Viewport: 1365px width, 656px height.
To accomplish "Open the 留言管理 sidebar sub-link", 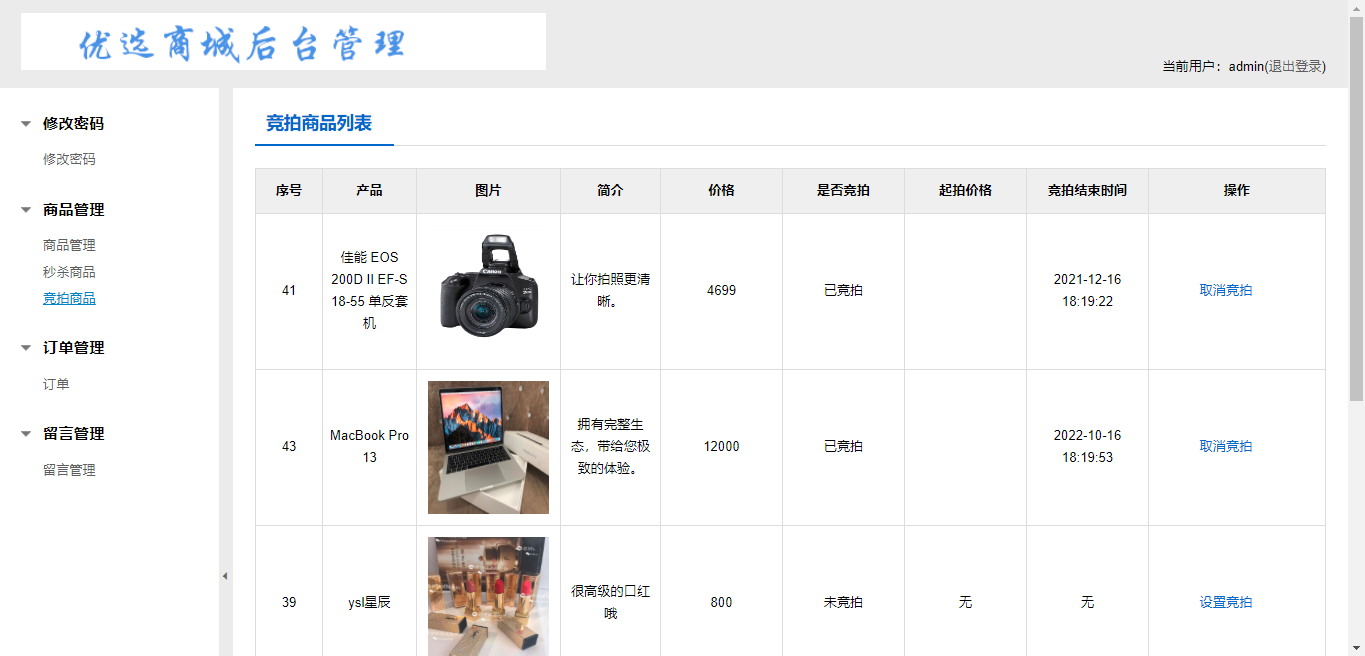I will coord(69,470).
